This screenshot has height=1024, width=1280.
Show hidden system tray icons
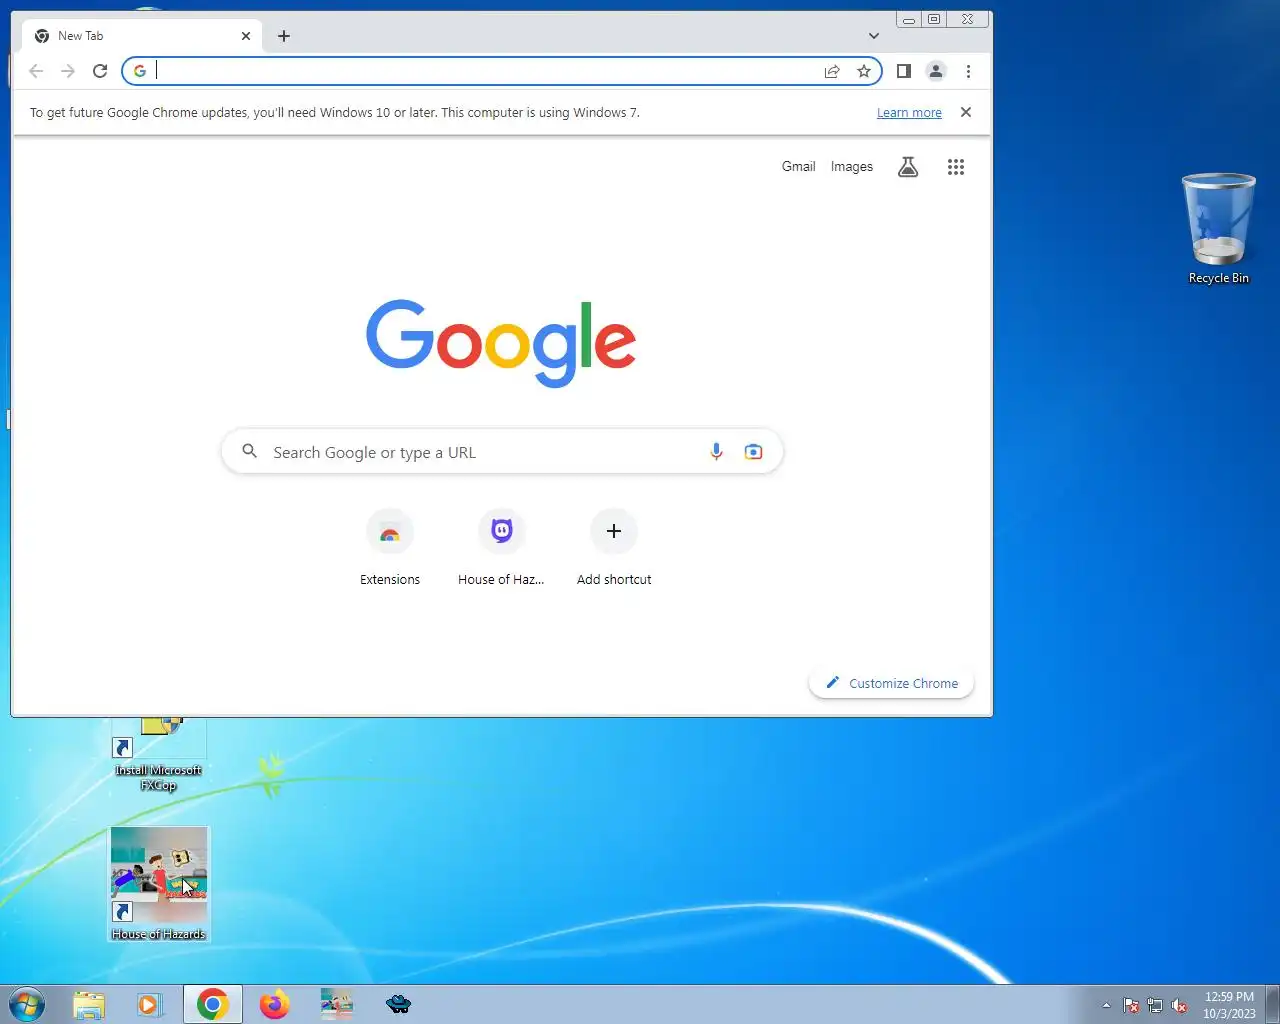[1106, 1005]
